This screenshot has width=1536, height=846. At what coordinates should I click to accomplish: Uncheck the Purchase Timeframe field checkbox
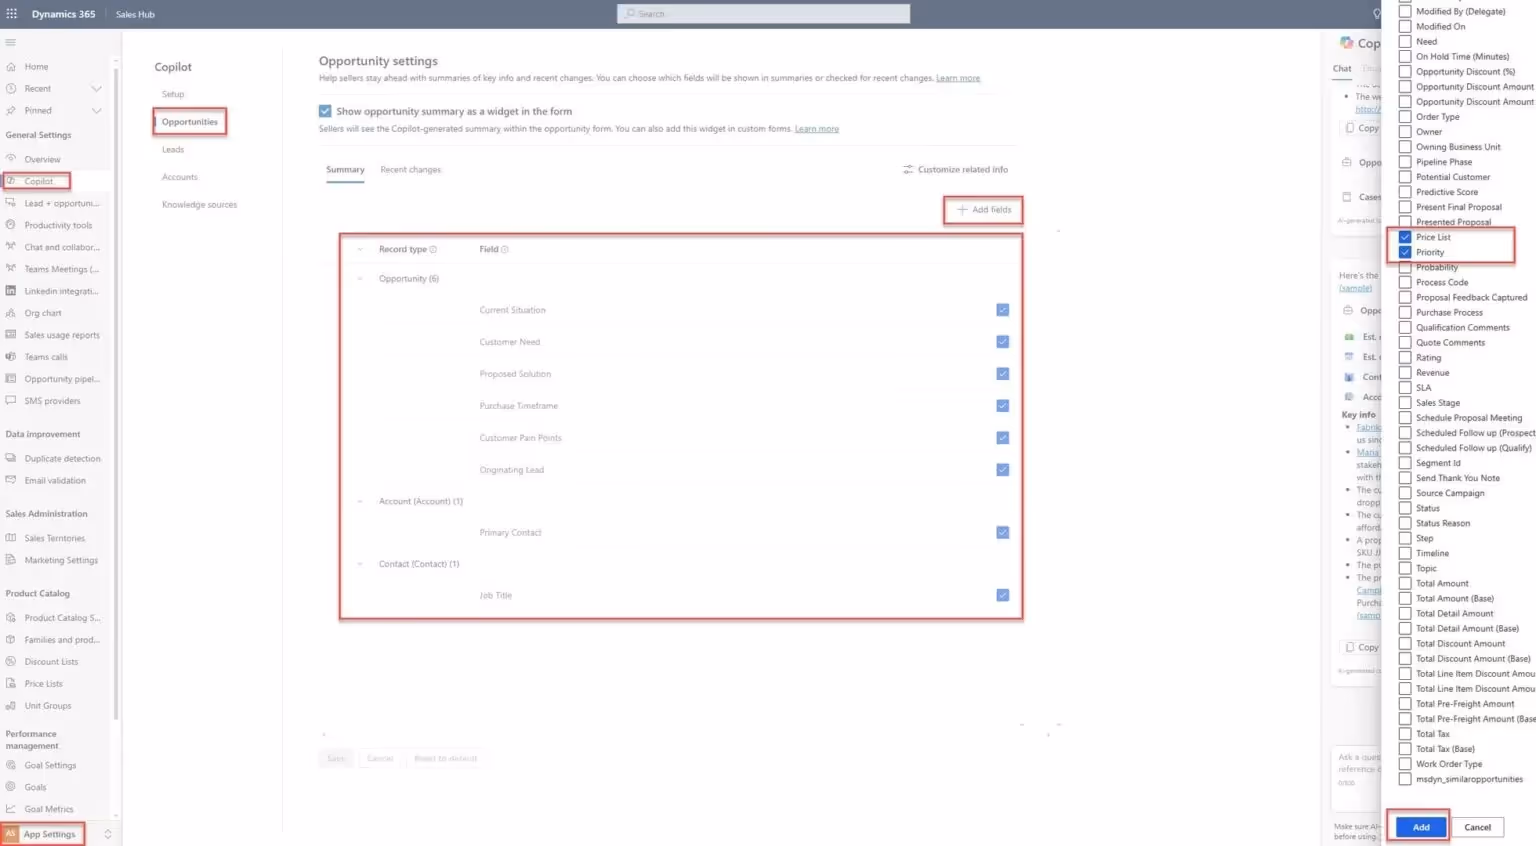[x=1002, y=406]
